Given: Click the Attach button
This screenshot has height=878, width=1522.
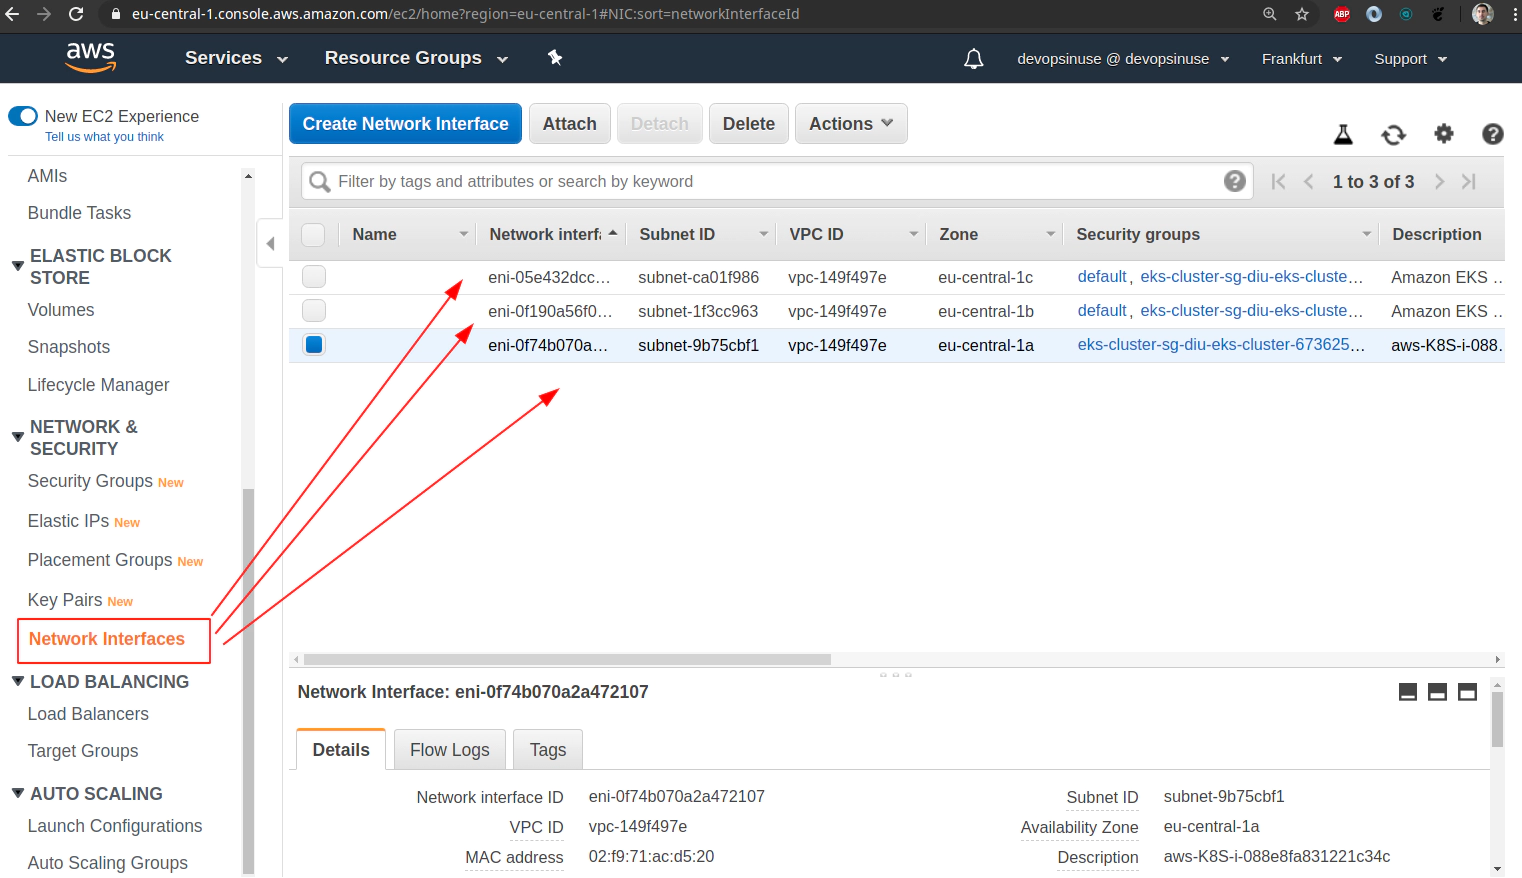Looking at the screenshot, I should click(x=569, y=124).
